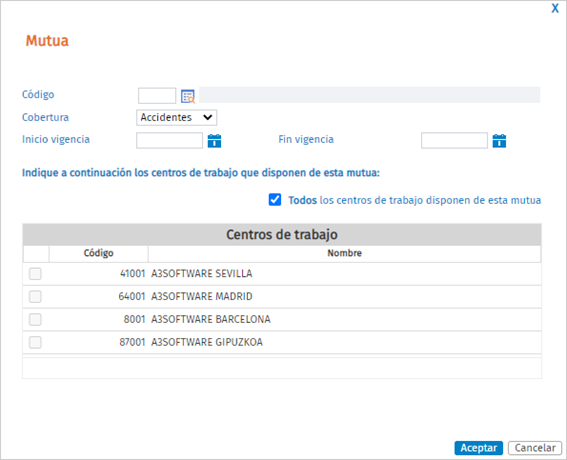This screenshot has height=460, width=567.
Task: Click the Cancelar button
Action: coord(535,448)
